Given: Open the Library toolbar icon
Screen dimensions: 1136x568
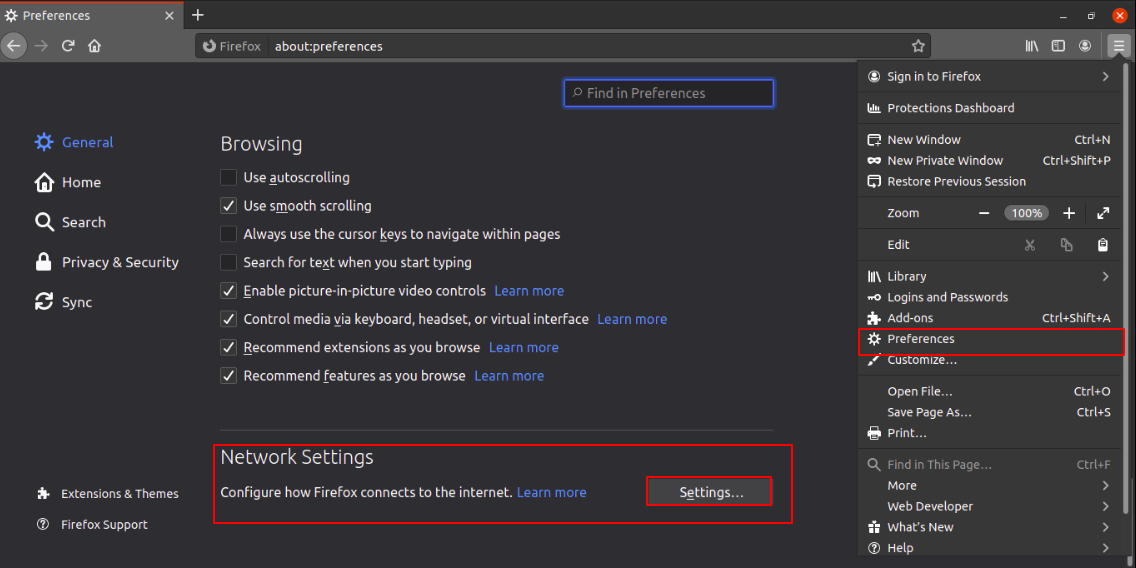Looking at the screenshot, I should (x=1032, y=46).
